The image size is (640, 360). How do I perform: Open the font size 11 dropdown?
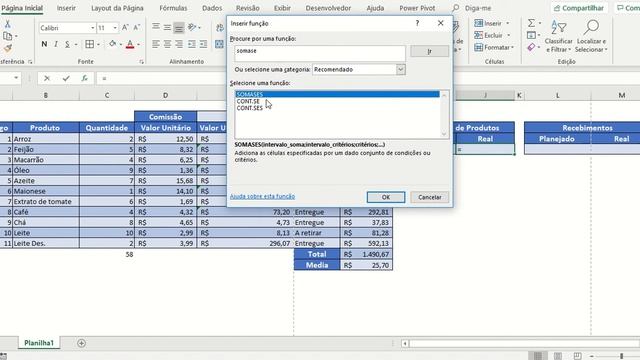(x=115, y=28)
